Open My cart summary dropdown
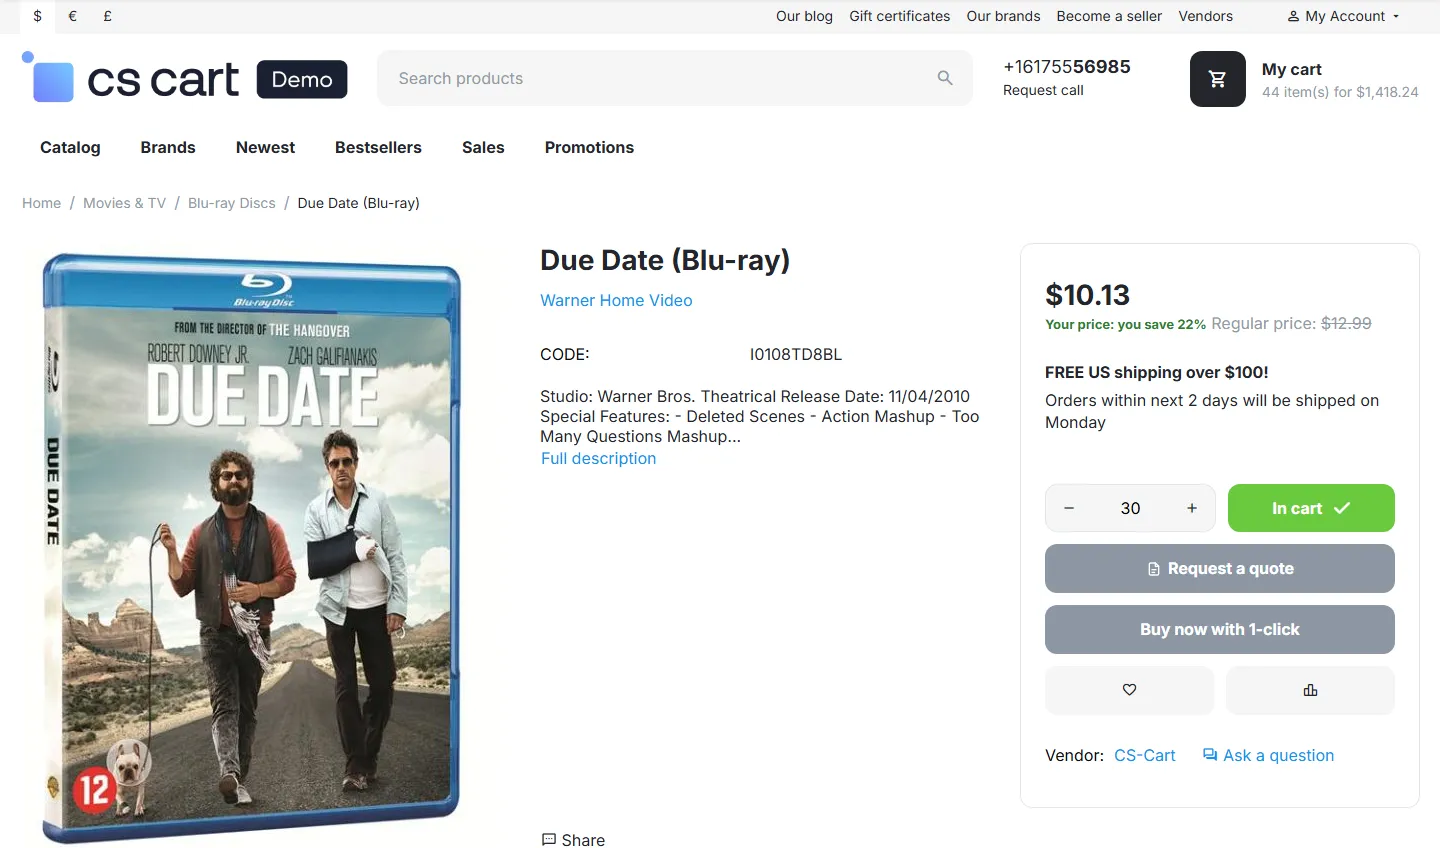 pyautogui.click(x=1340, y=80)
